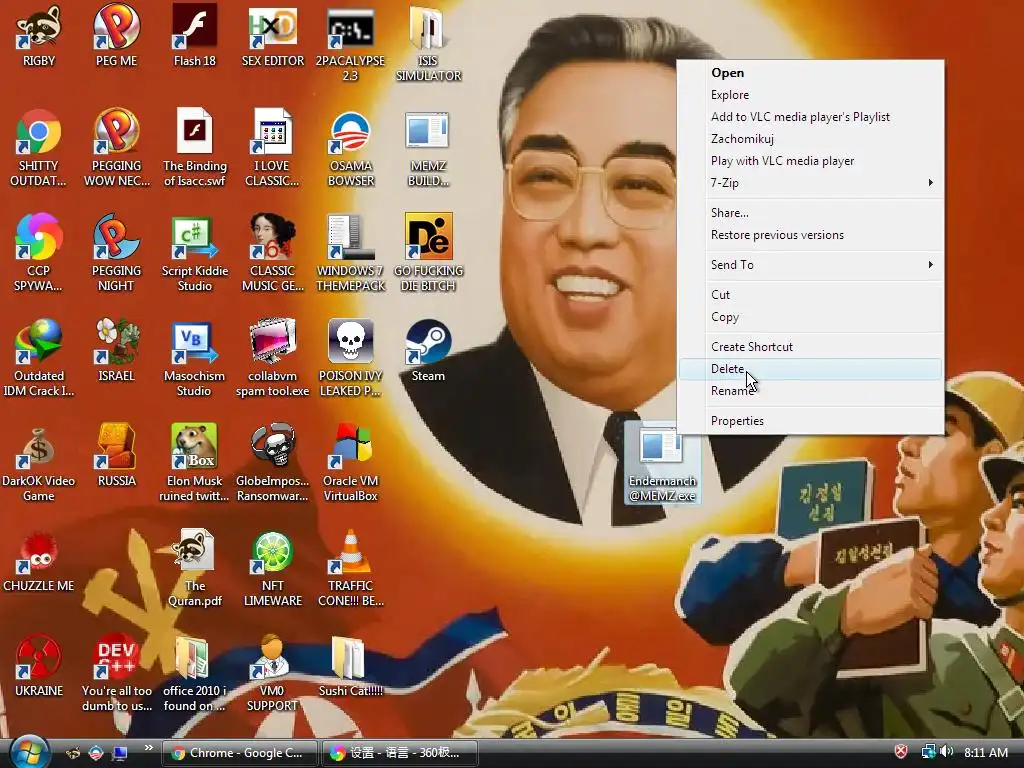Image resolution: width=1024 pixels, height=768 pixels.
Task: Show hidden Quick Launch items chevron
Action: coord(148,748)
